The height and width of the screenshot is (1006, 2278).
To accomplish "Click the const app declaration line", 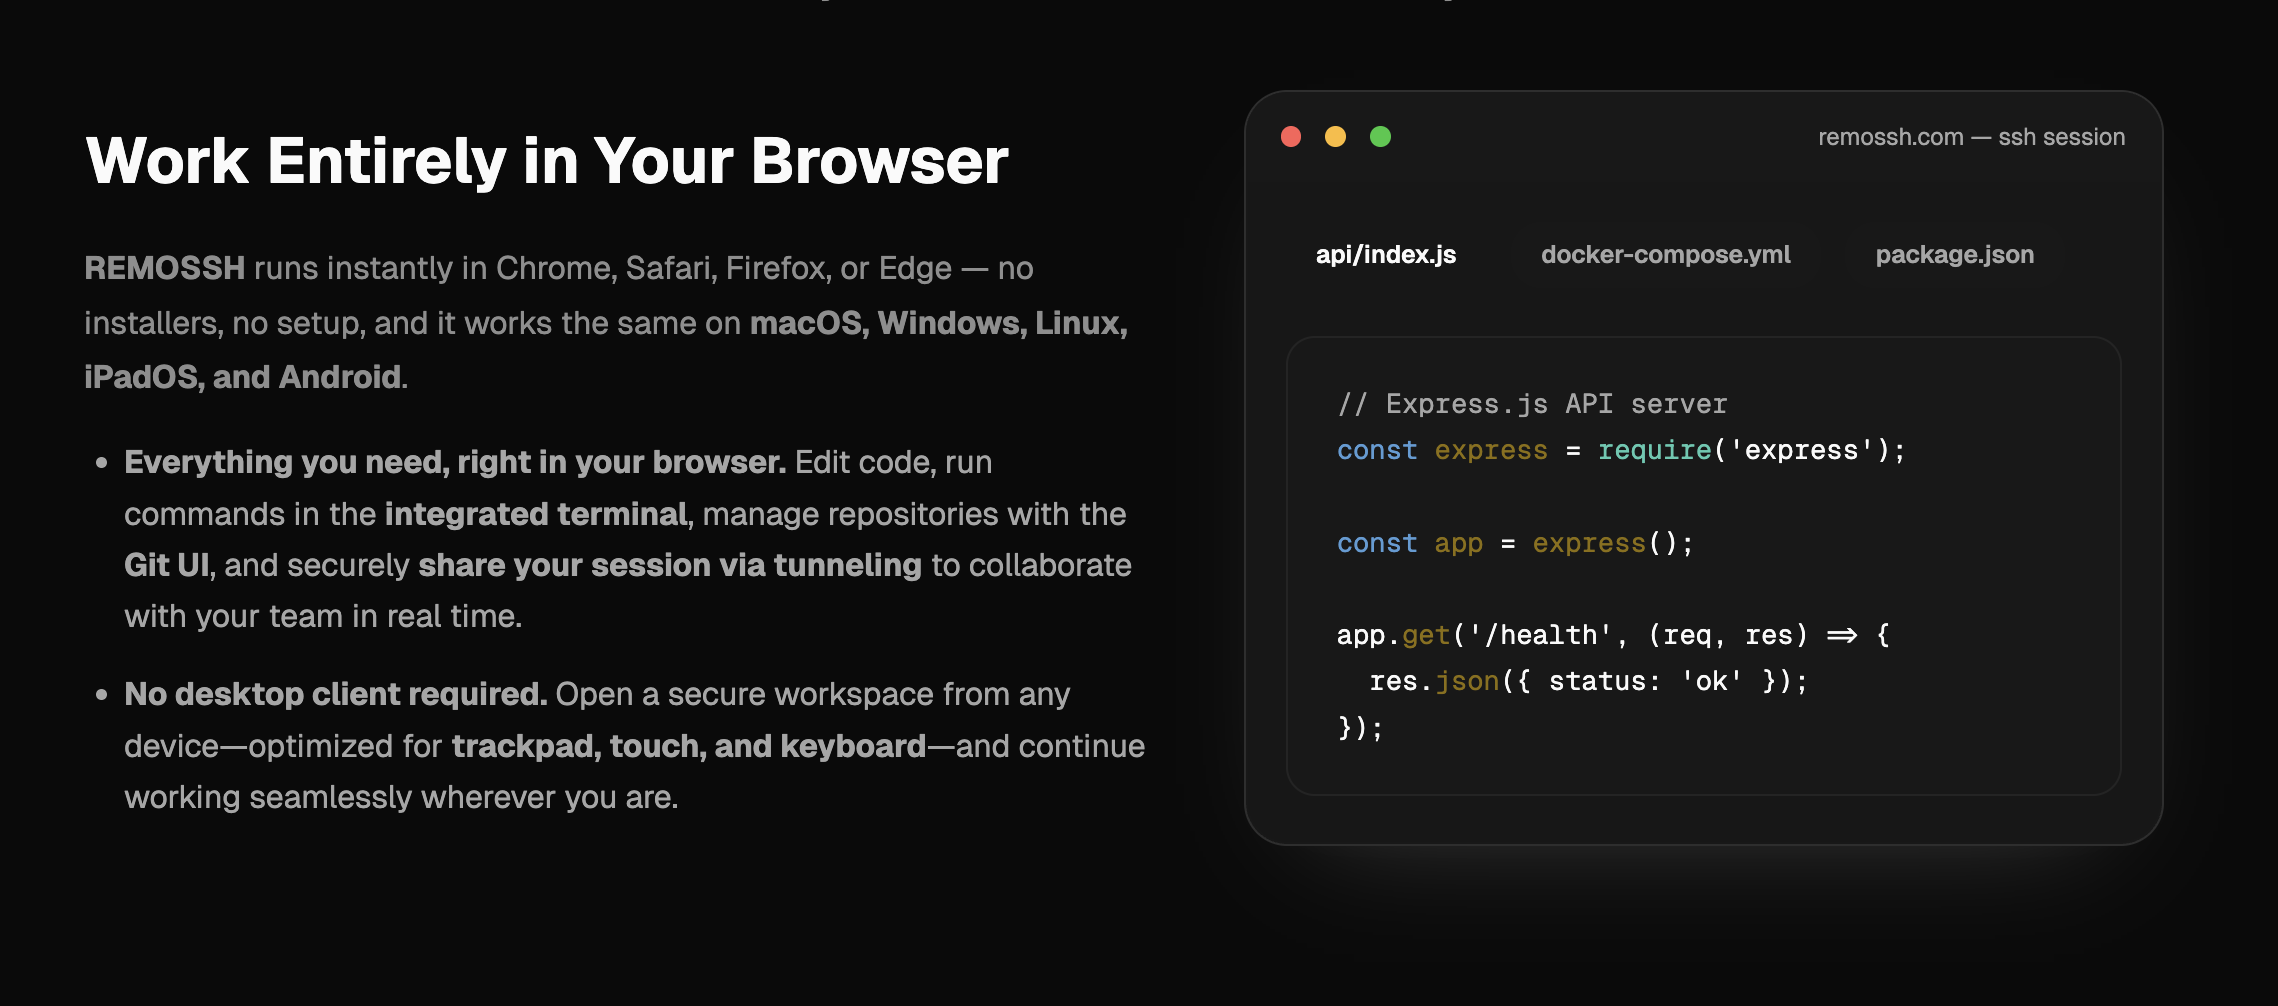I will click(1513, 543).
